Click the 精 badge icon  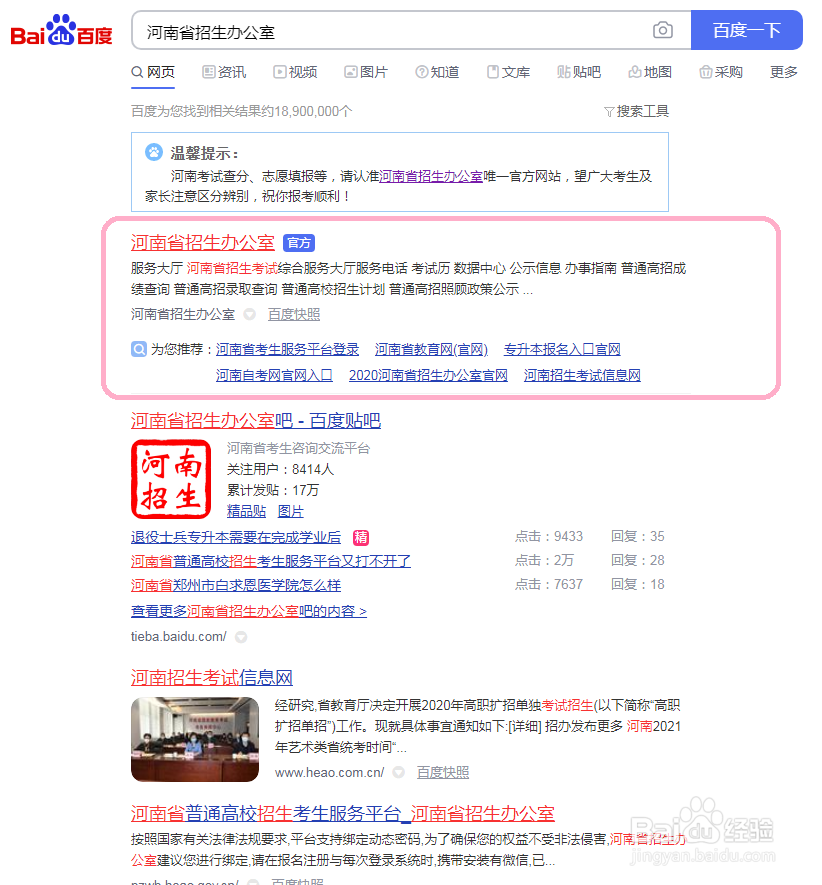click(x=361, y=537)
